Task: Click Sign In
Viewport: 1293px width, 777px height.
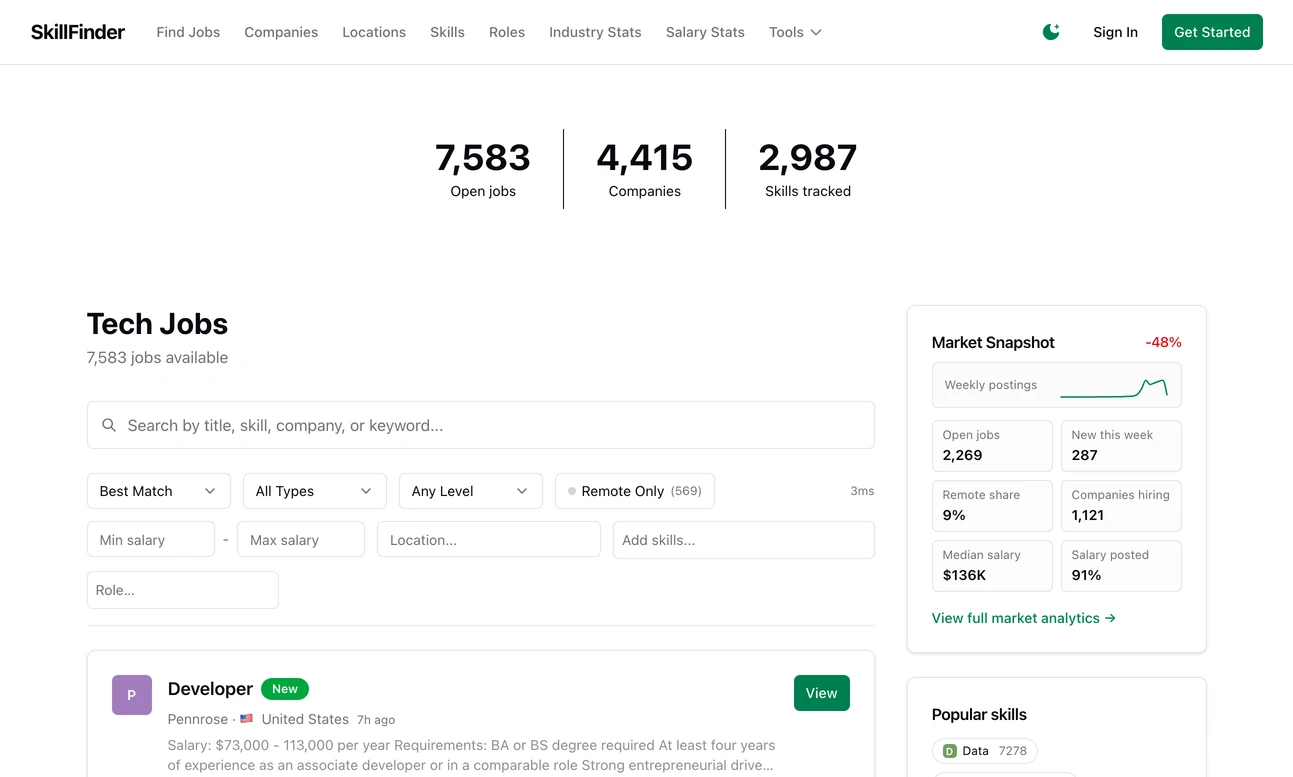Action: tap(1115, 32)
